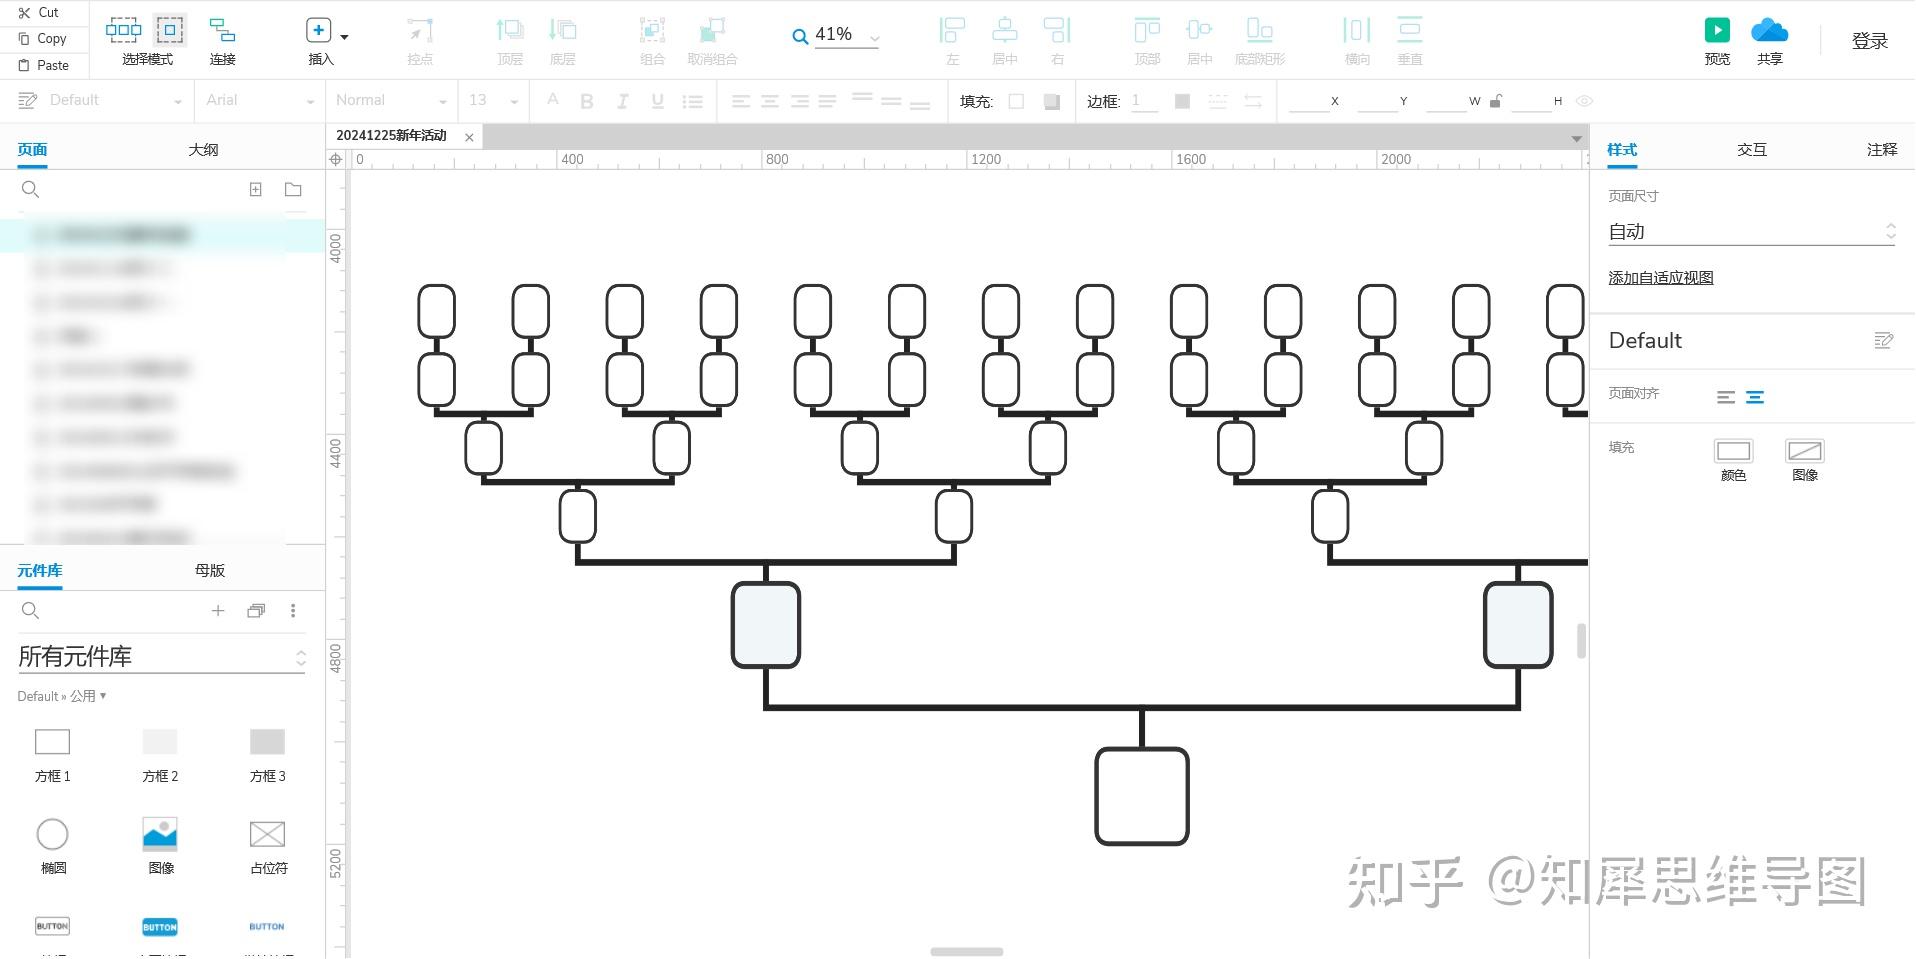Screen dimensions: 1916x959
Task: Switch to the 交互 interactions tab
Action: [x=1752, y=148]
